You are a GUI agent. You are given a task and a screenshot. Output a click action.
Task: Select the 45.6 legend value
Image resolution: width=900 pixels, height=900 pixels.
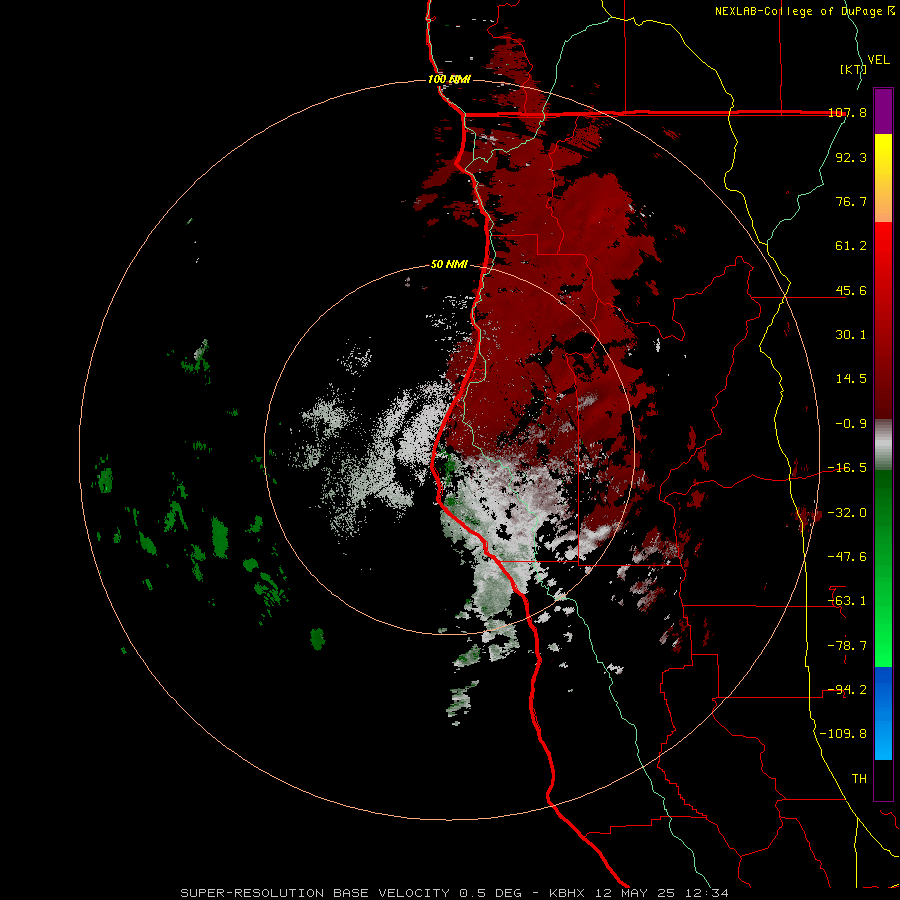tap(851, 290)
